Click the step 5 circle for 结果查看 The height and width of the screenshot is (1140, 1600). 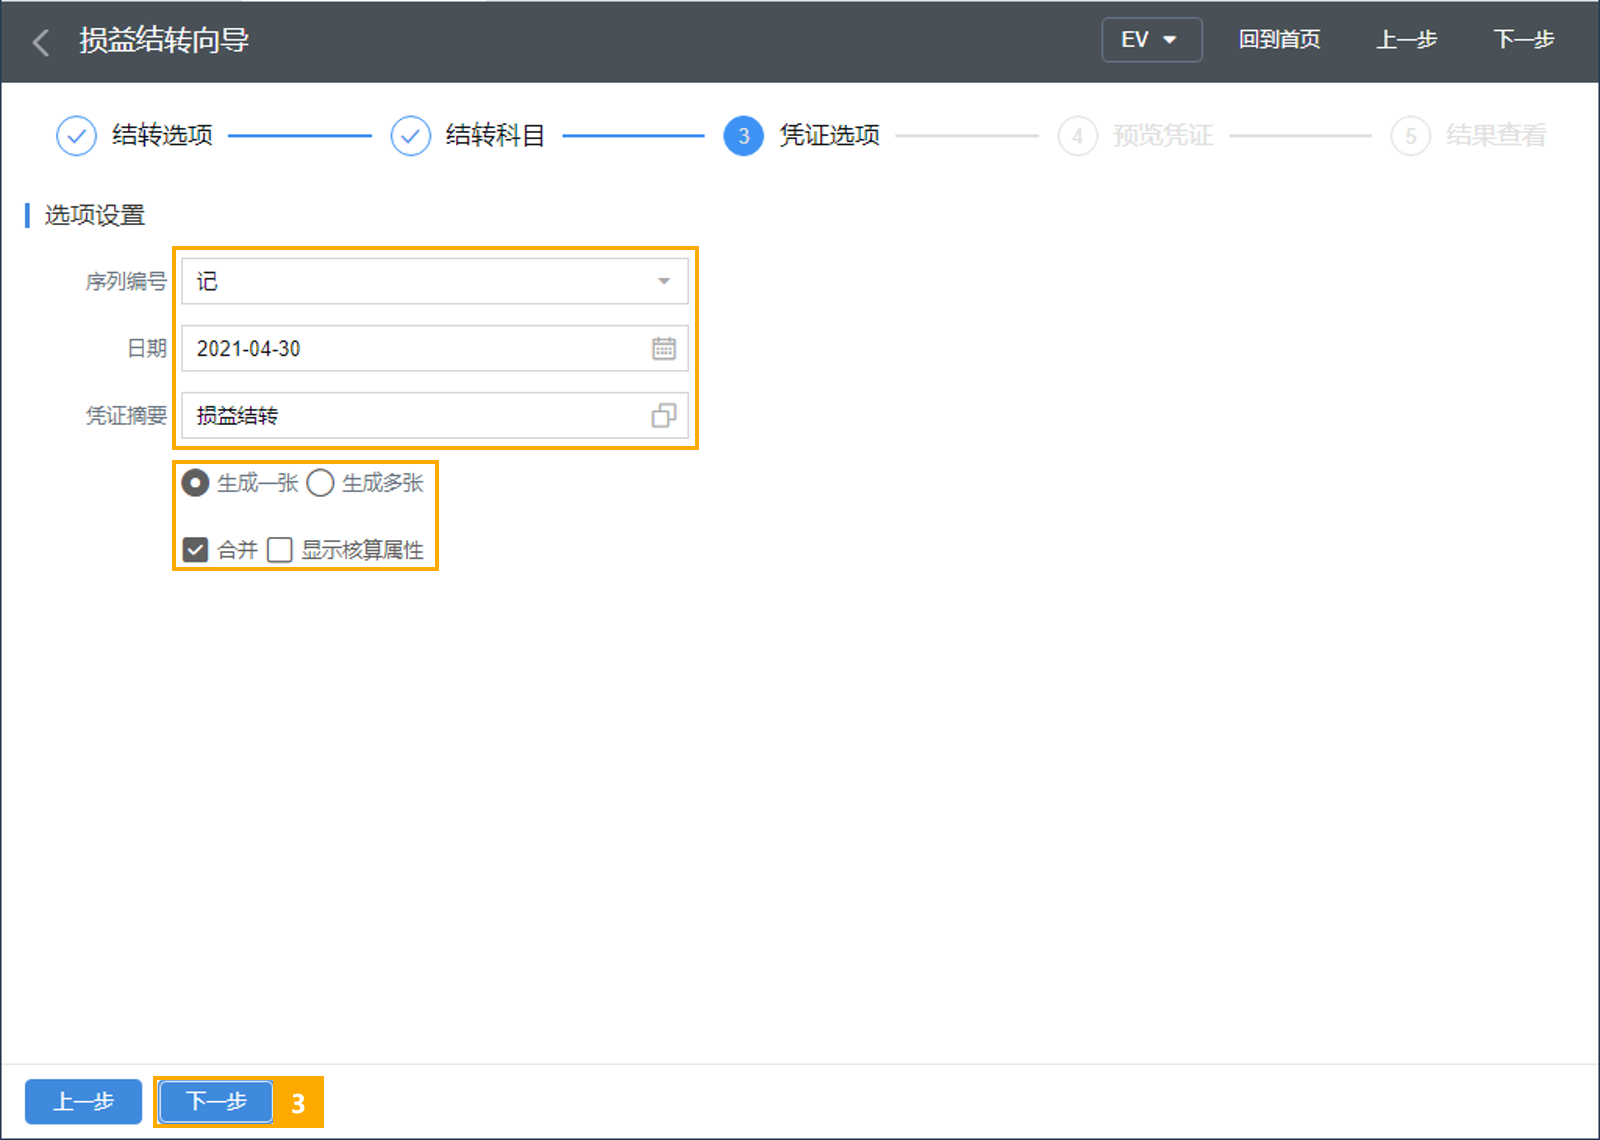1410,136
